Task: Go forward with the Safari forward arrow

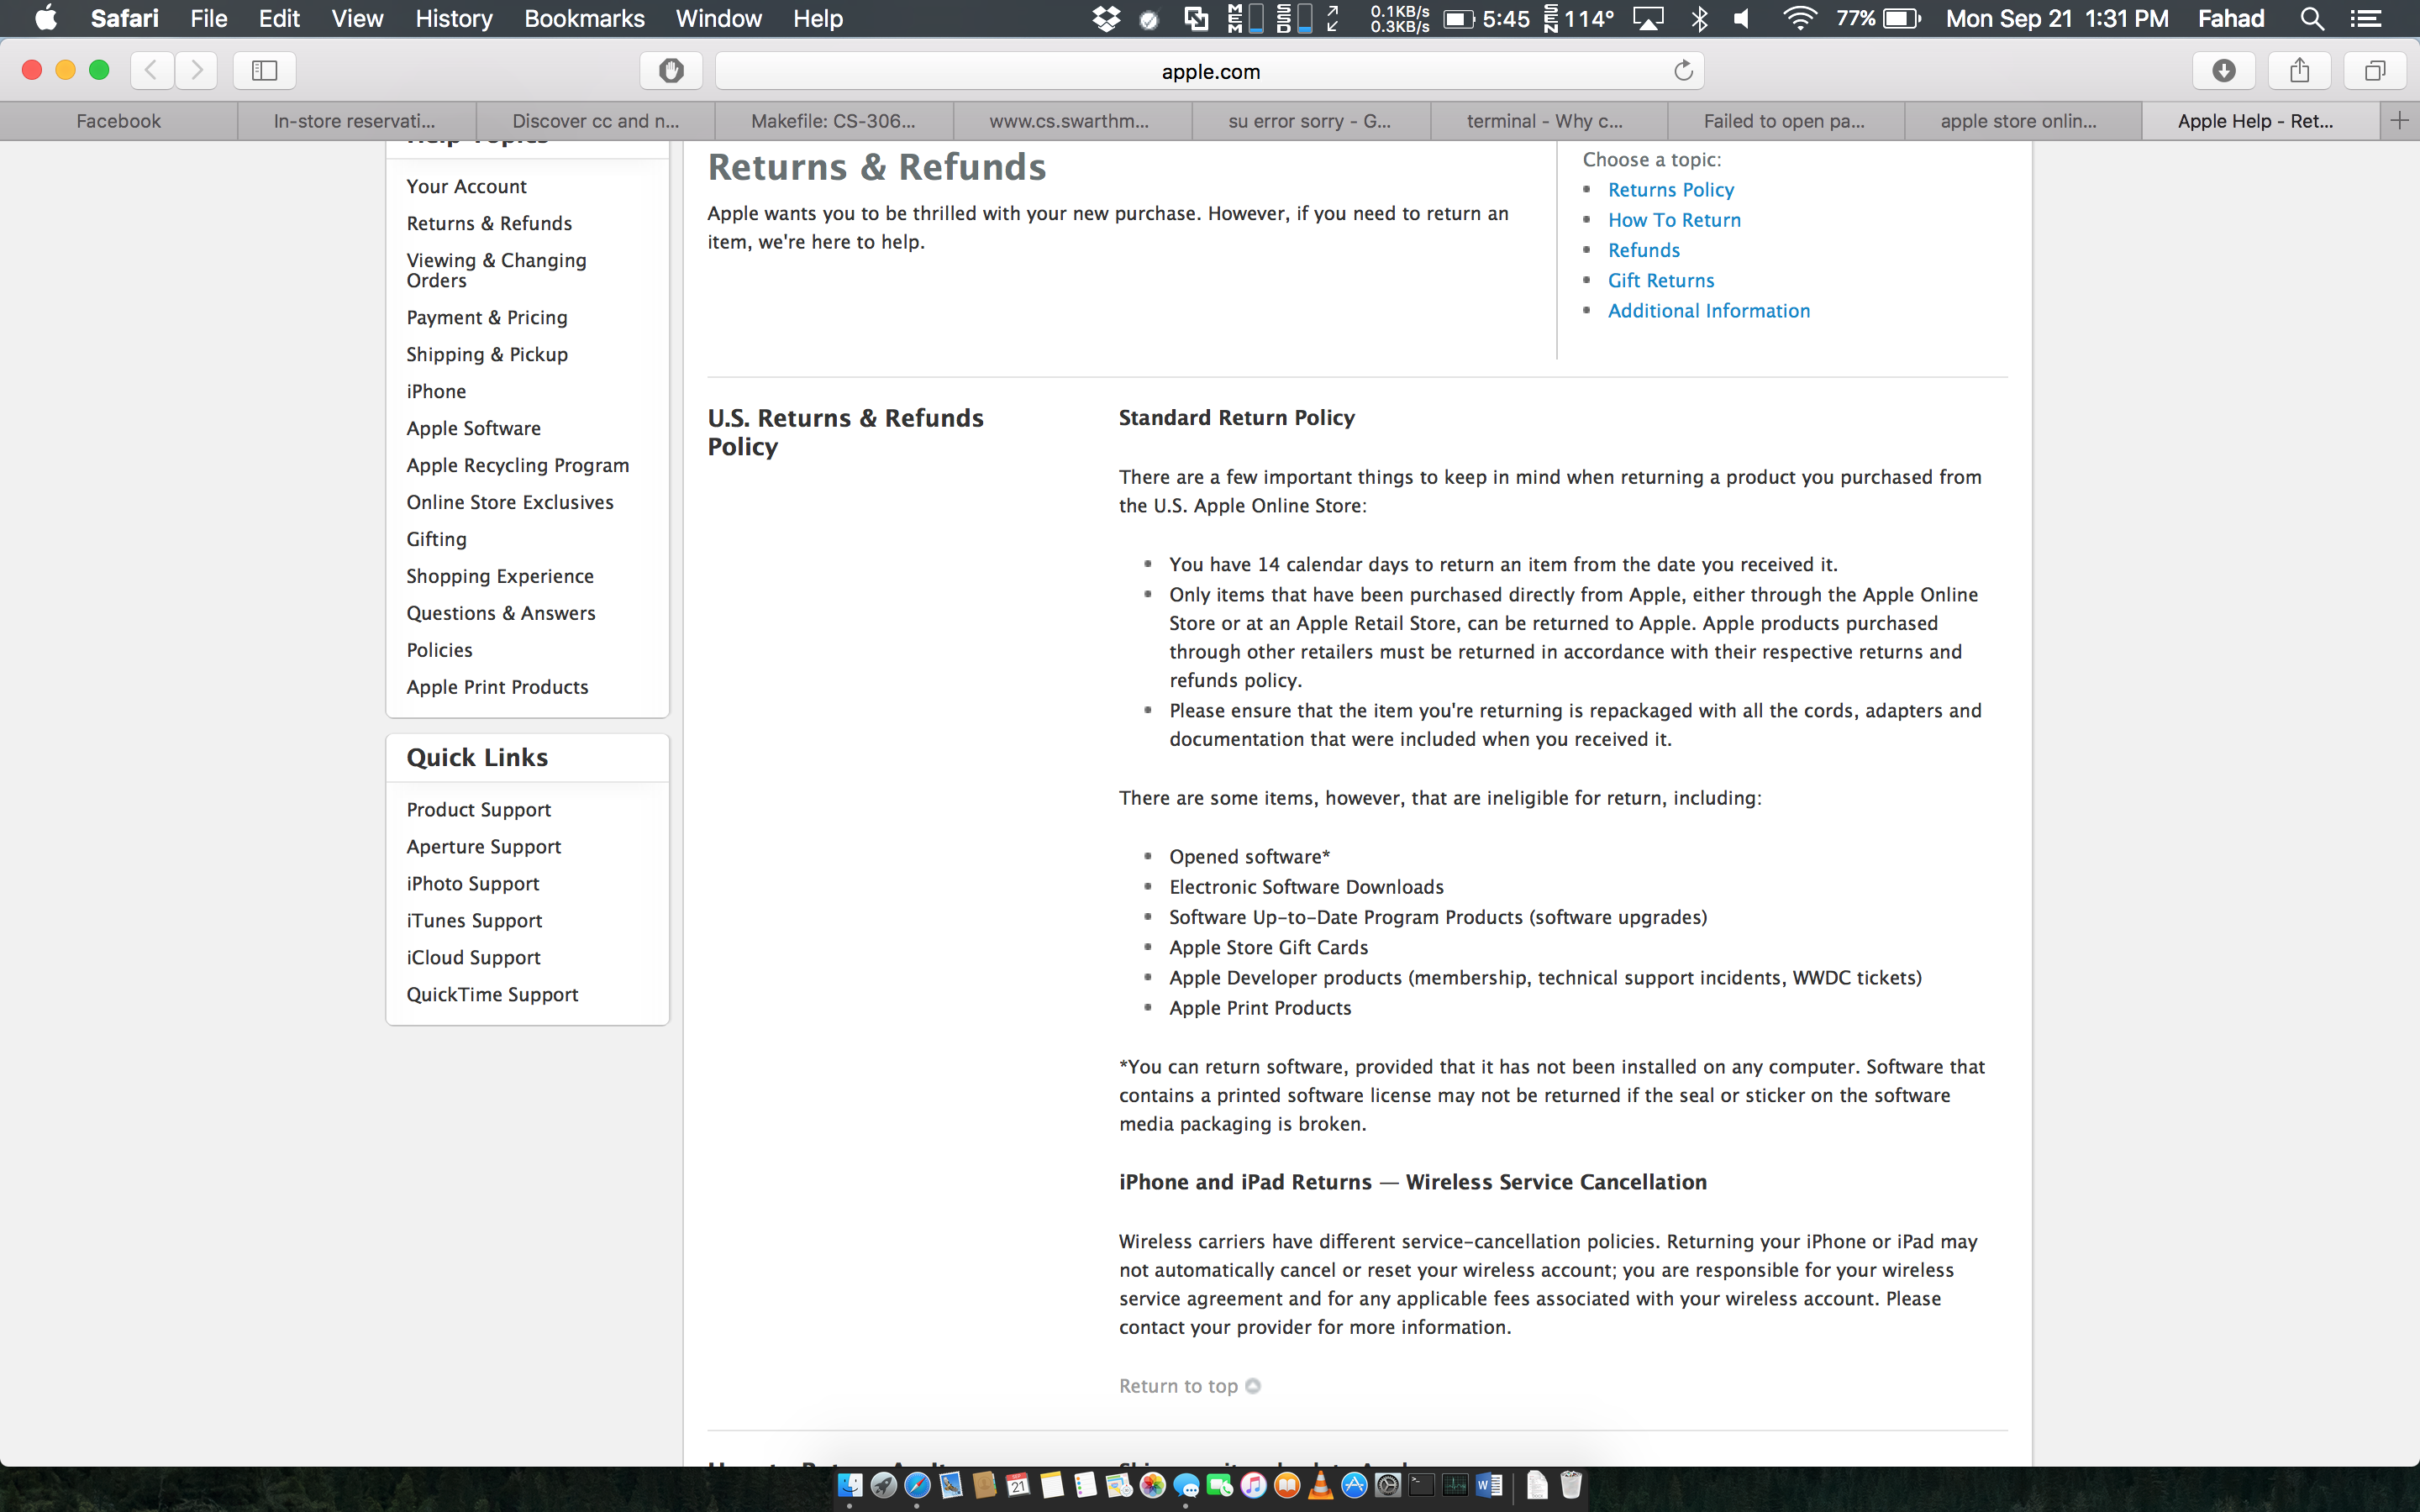Action: (x=196, y=70)
